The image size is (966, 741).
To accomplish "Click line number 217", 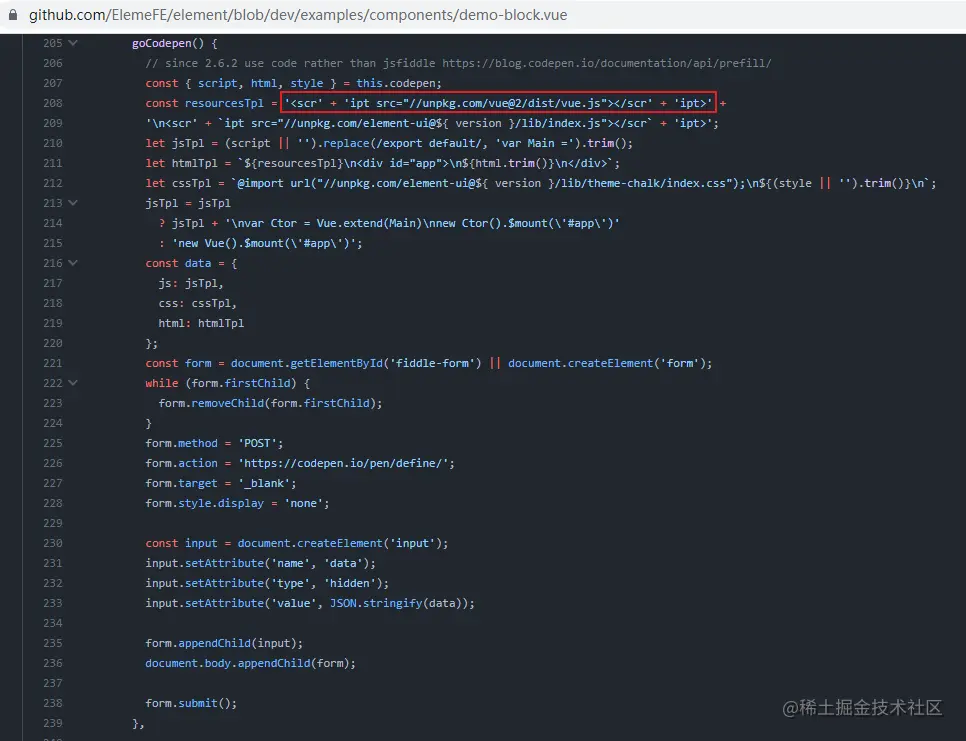I will click(x=53, y=283).
